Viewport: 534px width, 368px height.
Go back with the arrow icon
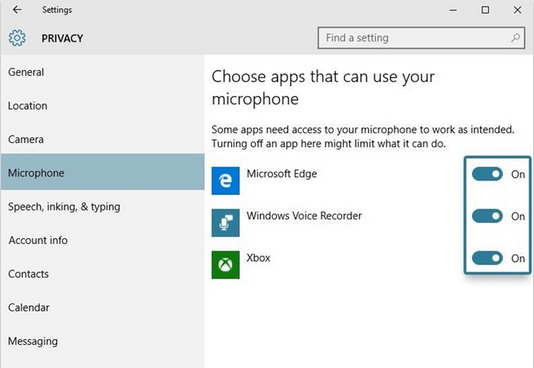[17, 10]
